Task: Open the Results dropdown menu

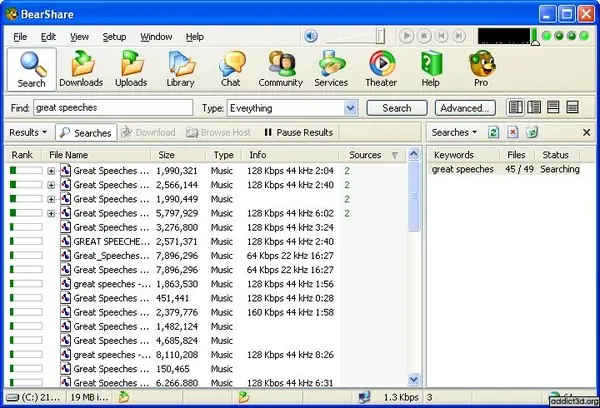Action: (28, 132)
